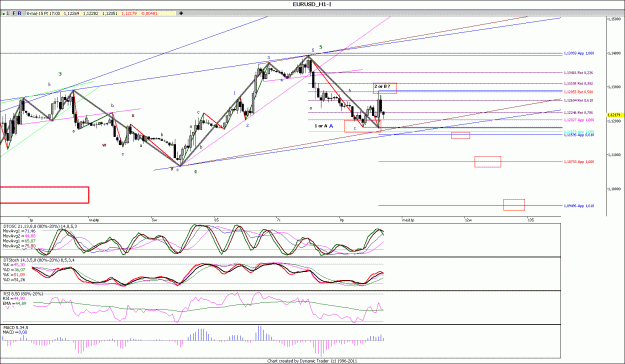This screenshot has height=364, width=625.
Task: Click the Dynamic Trader copyright footer text
Action: point(312,361)
